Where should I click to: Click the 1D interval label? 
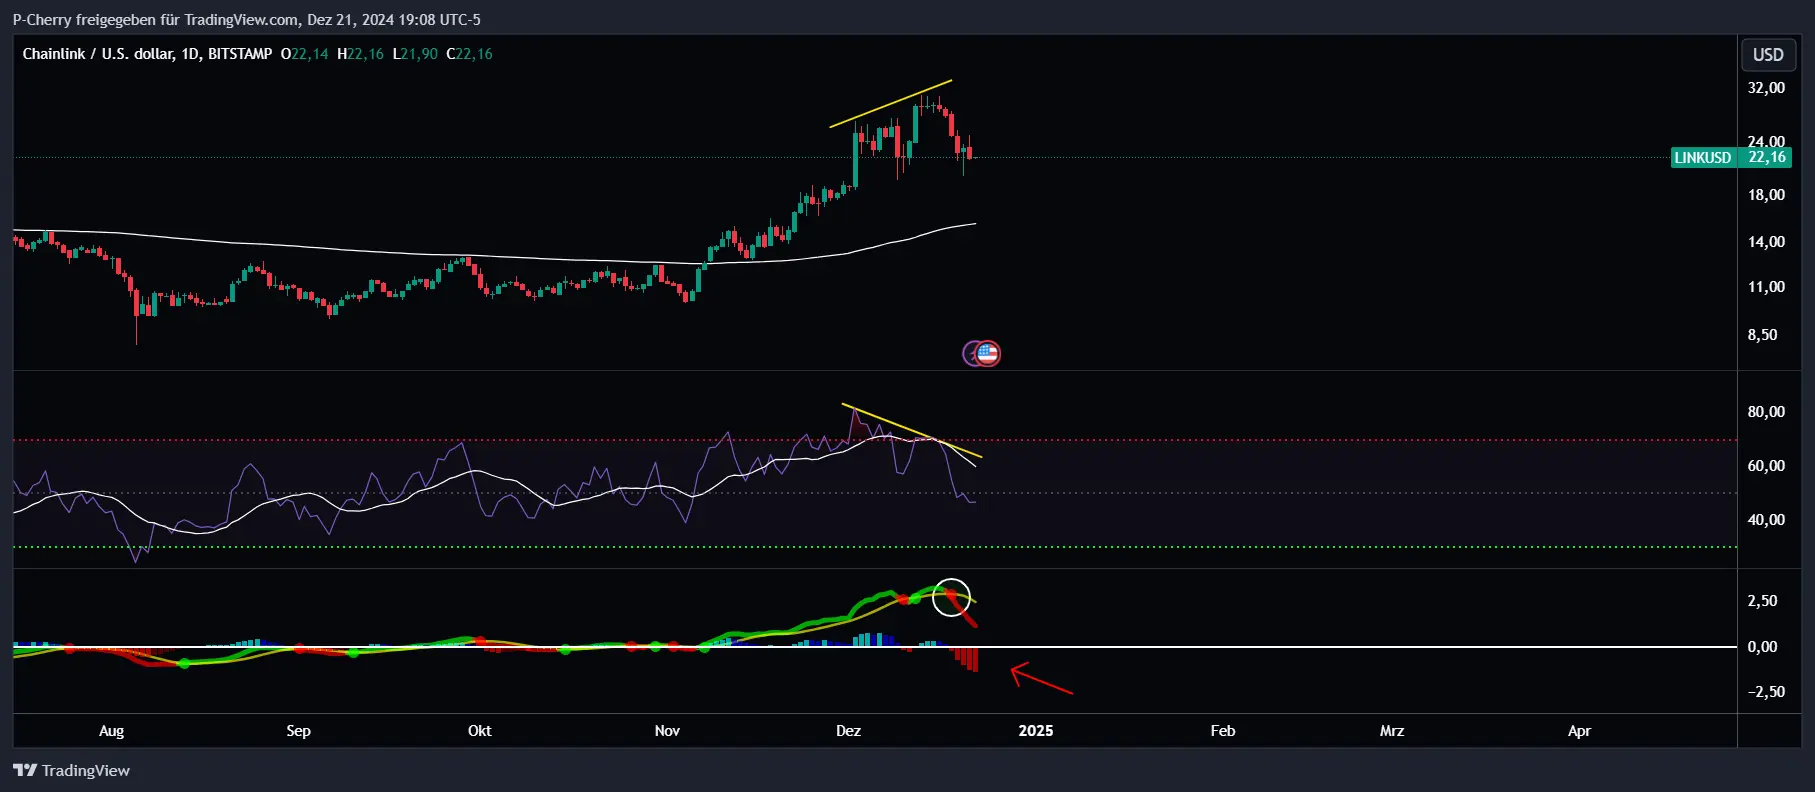click(190, 54)
